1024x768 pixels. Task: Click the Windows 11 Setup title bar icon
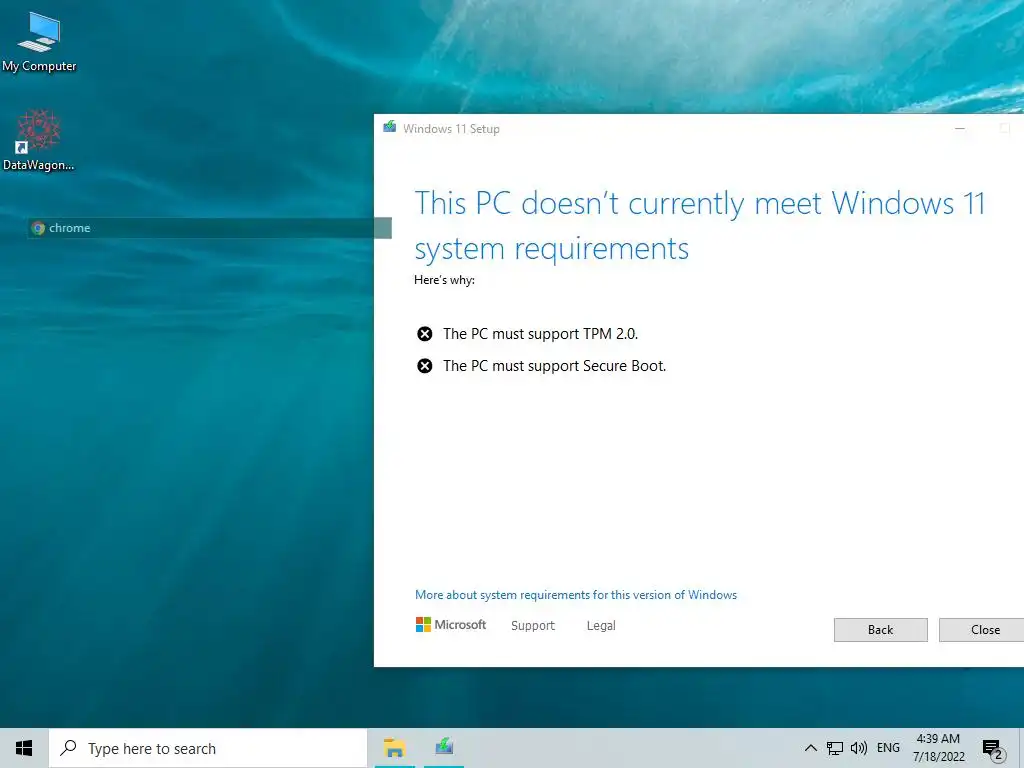[390, 127]
